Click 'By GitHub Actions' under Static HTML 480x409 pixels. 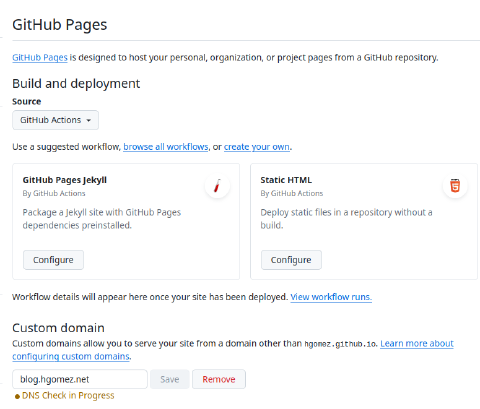[292, 193]
